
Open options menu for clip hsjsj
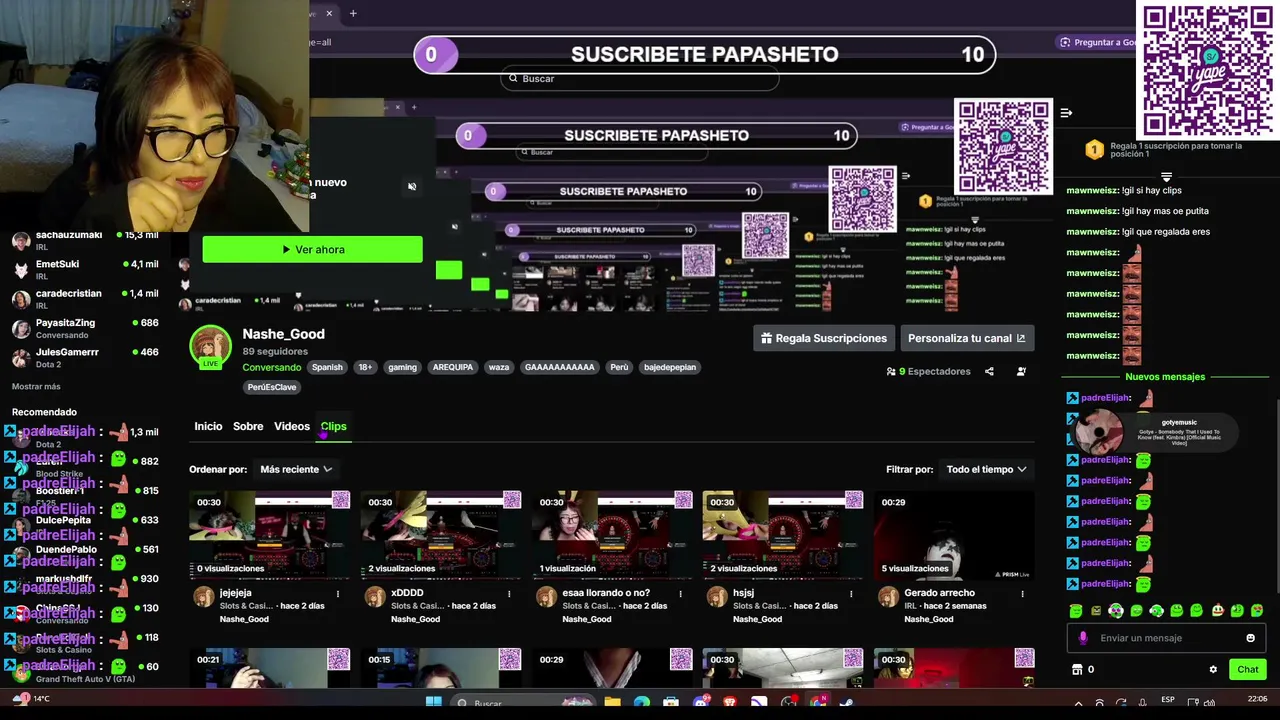(851, 593)
